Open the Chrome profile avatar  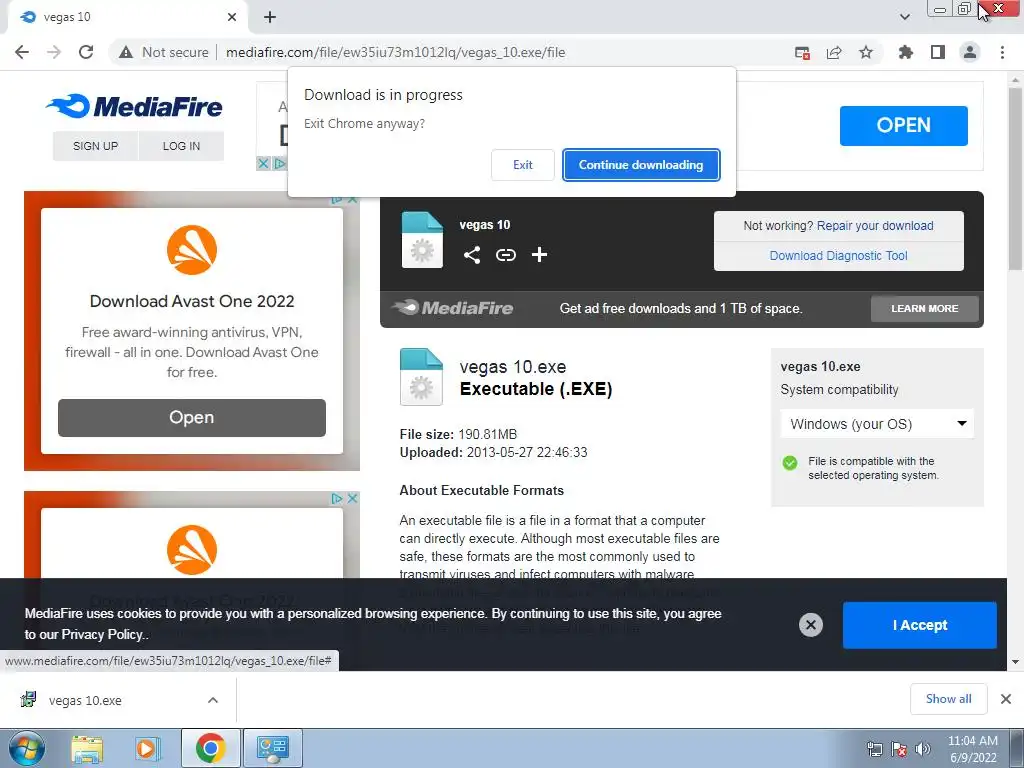coord(970,52)
